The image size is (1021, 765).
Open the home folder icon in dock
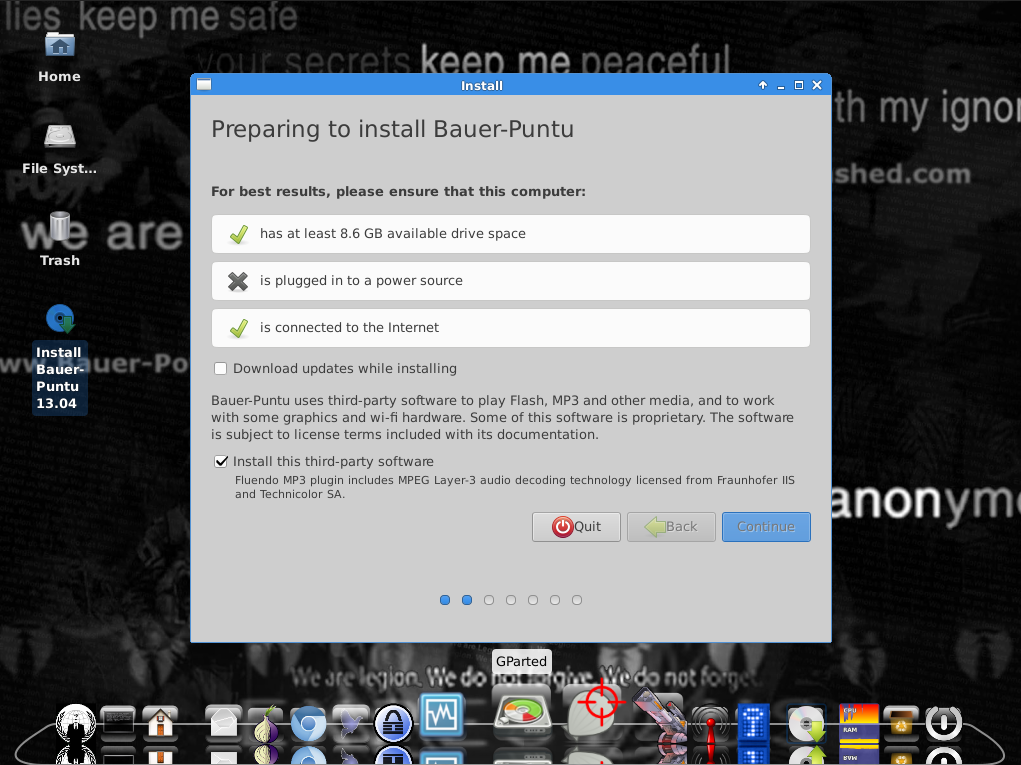tap(160, 723)
